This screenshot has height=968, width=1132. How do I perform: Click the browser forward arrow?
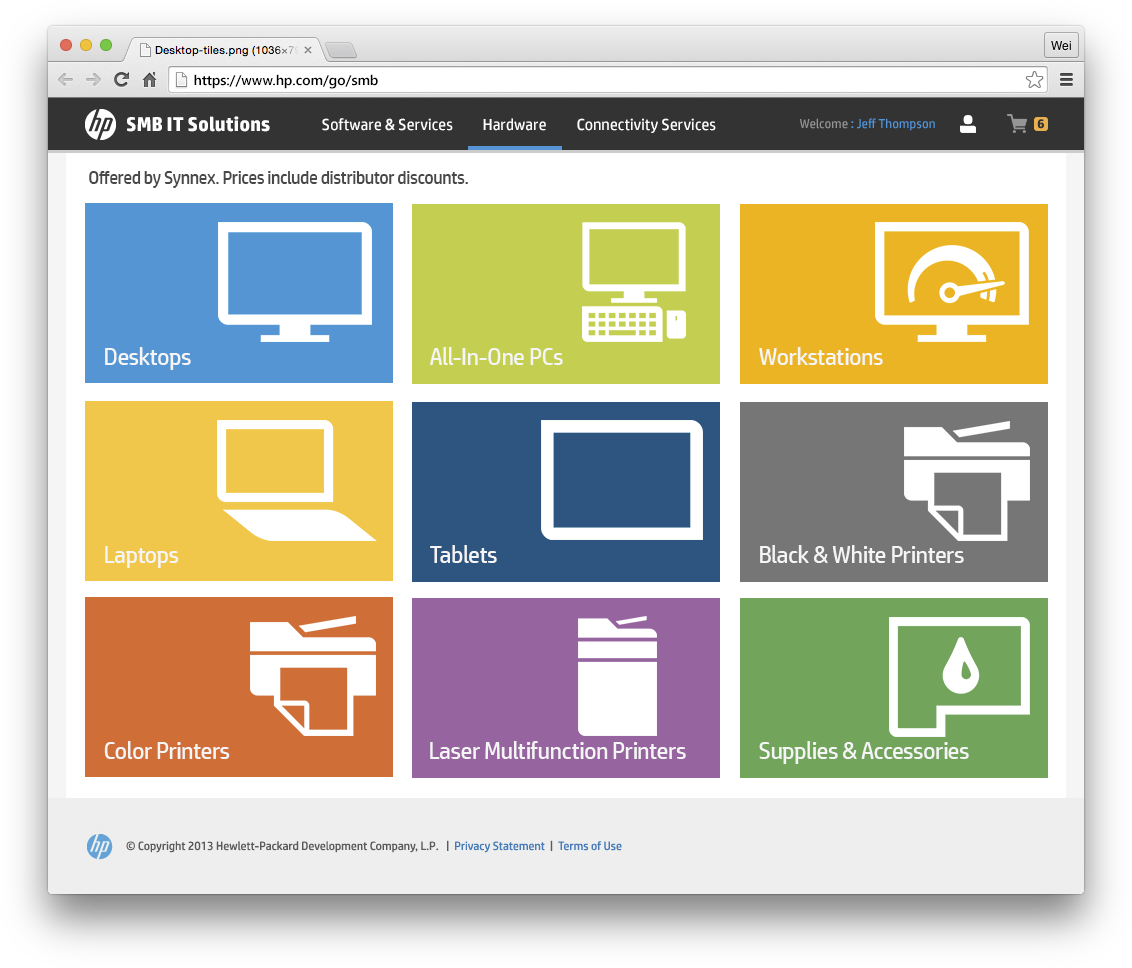[93, 79]
